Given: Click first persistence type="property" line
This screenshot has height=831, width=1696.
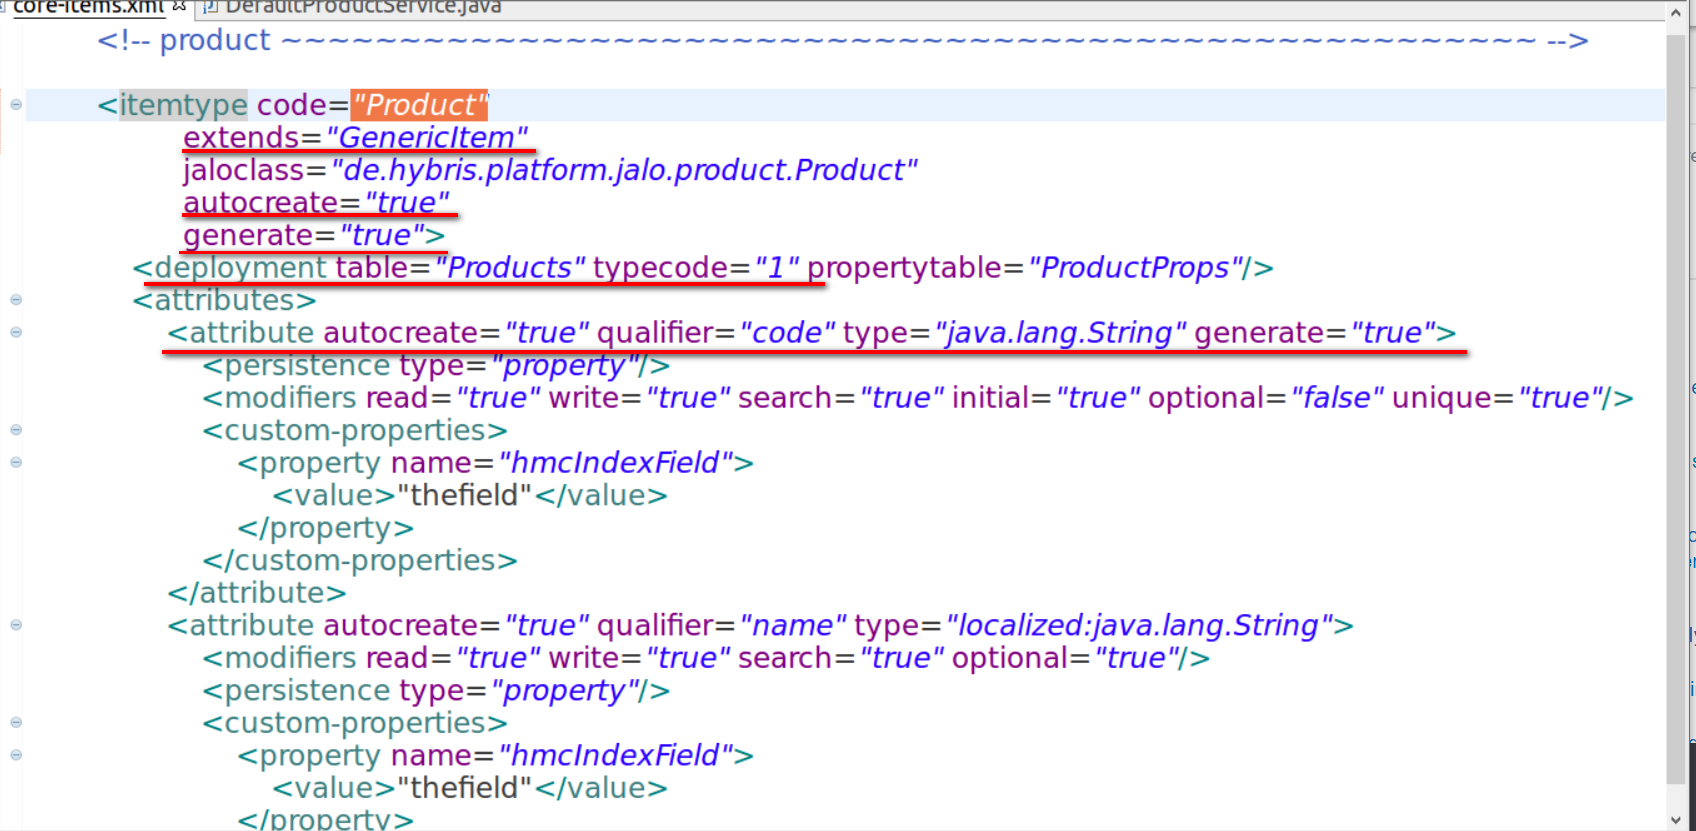Looking at the screenshot, I should tap(436, 366).
